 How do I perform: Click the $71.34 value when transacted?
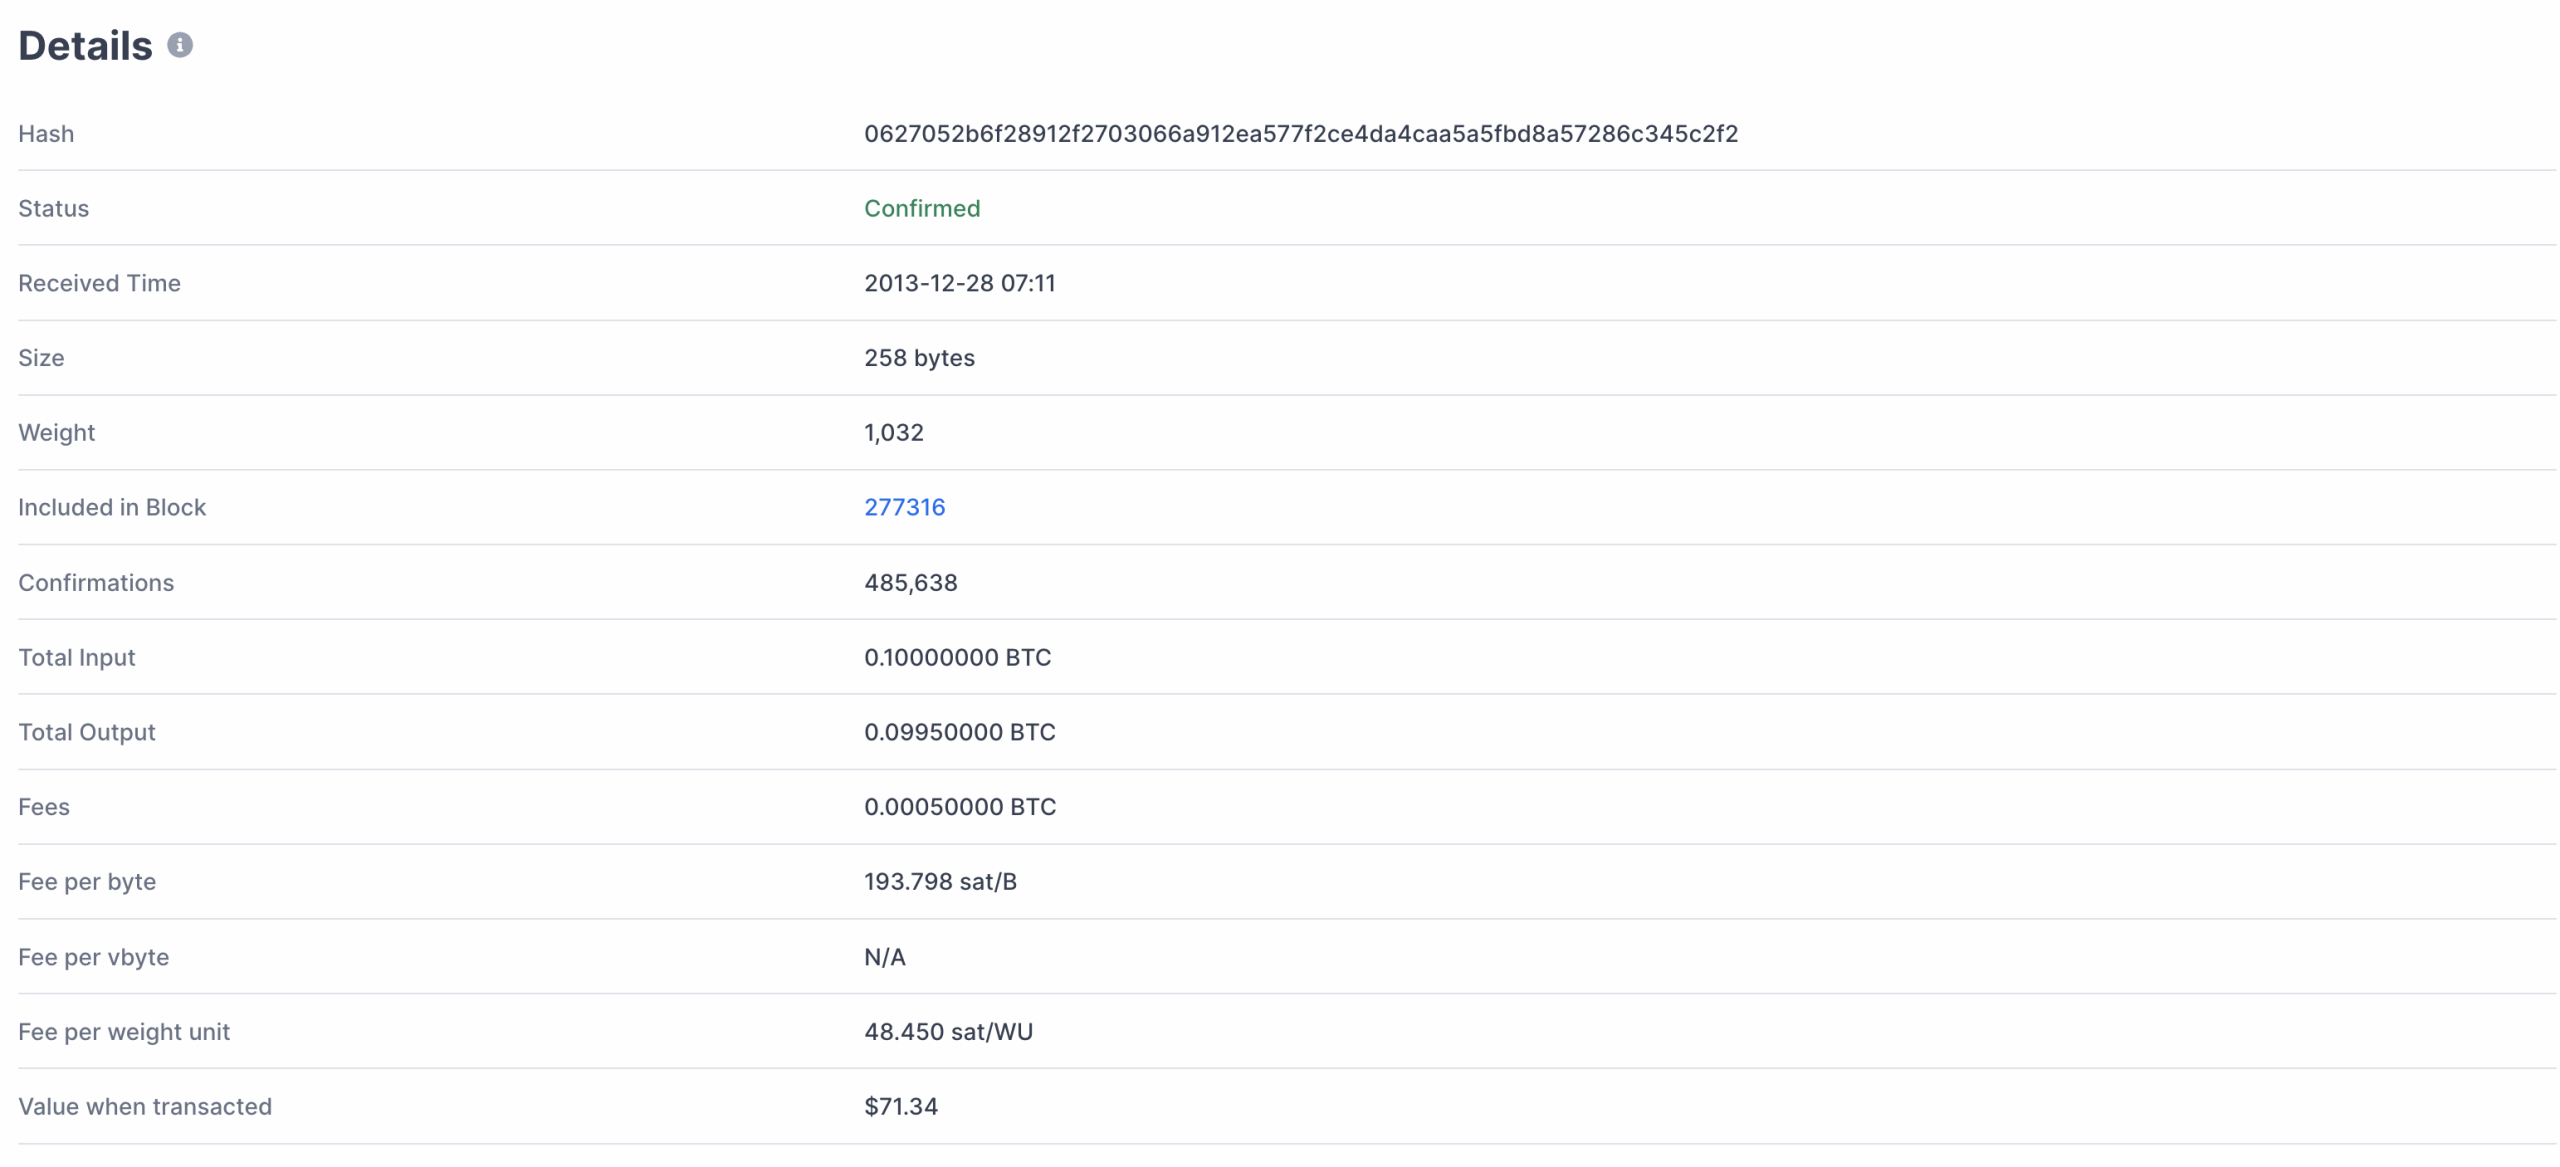click(901, 1106)
